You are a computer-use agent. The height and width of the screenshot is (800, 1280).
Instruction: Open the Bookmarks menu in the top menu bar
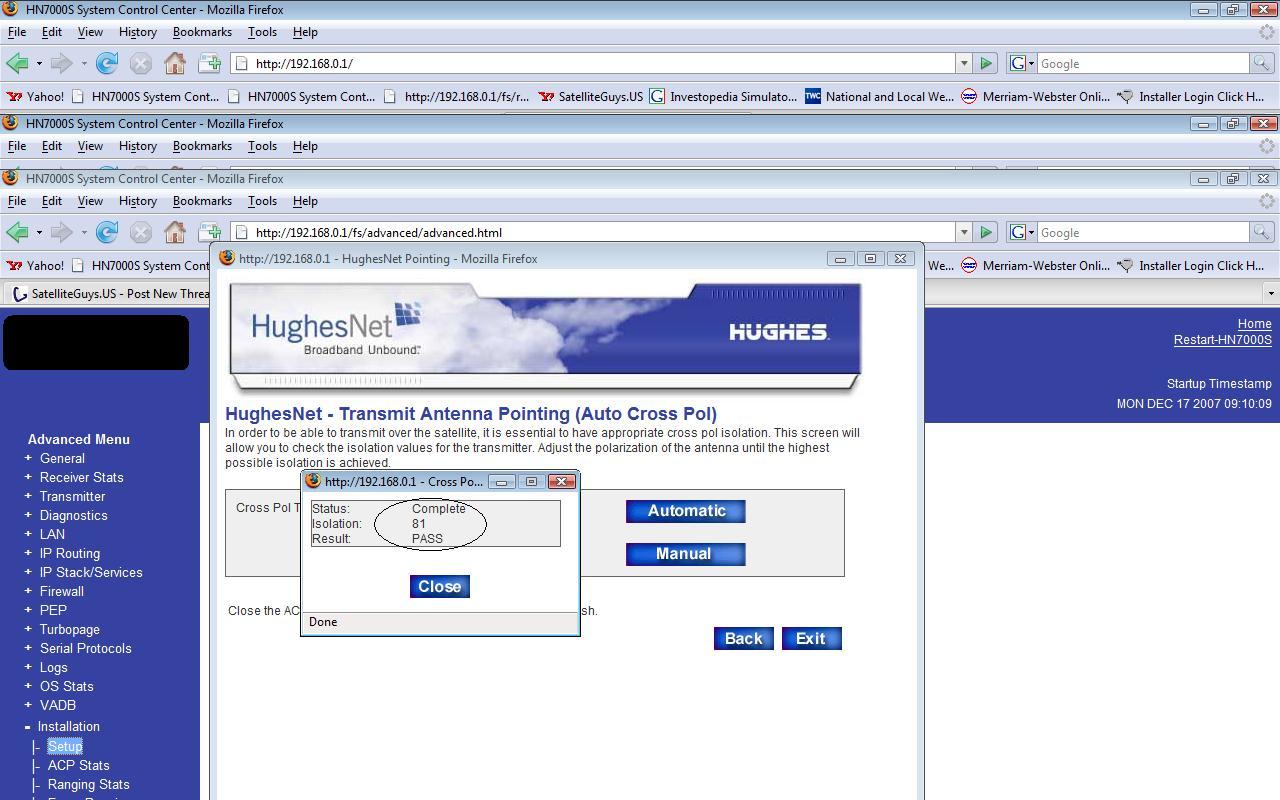coord(202,32)
